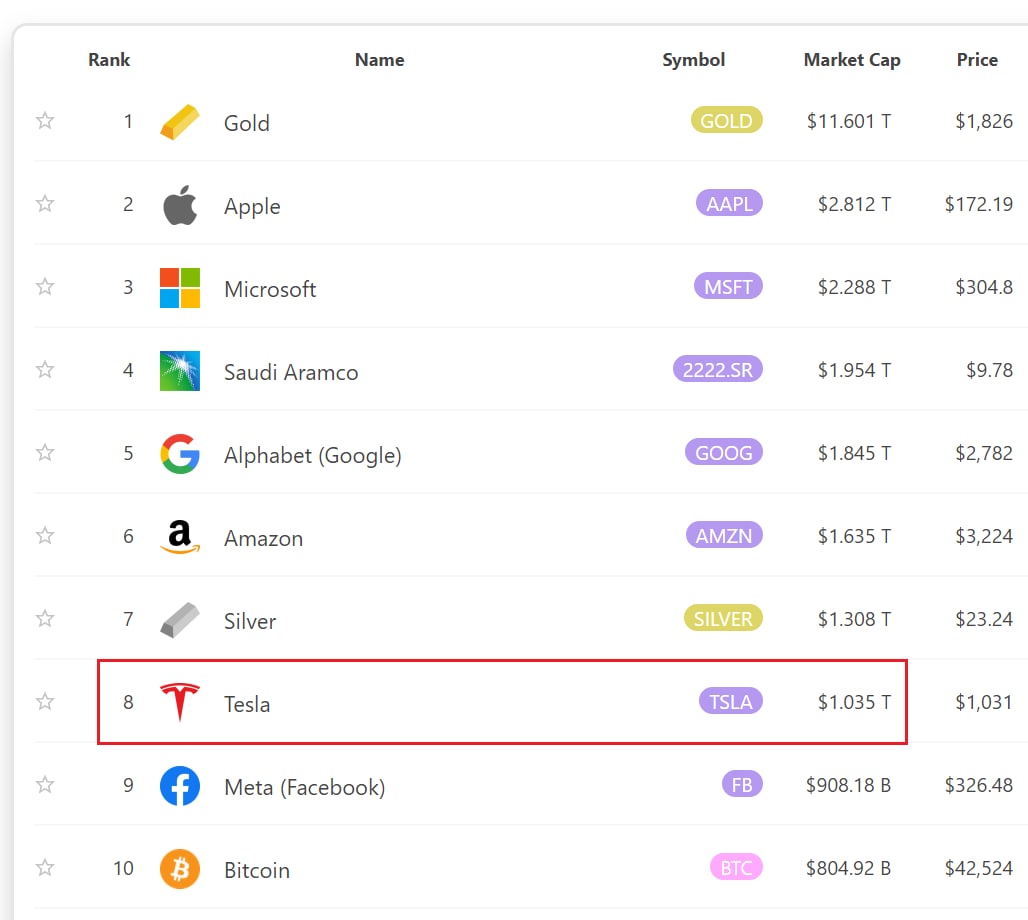Click the yellow SILVER symbol badge

pyautogui.click(x=723, y=618)
